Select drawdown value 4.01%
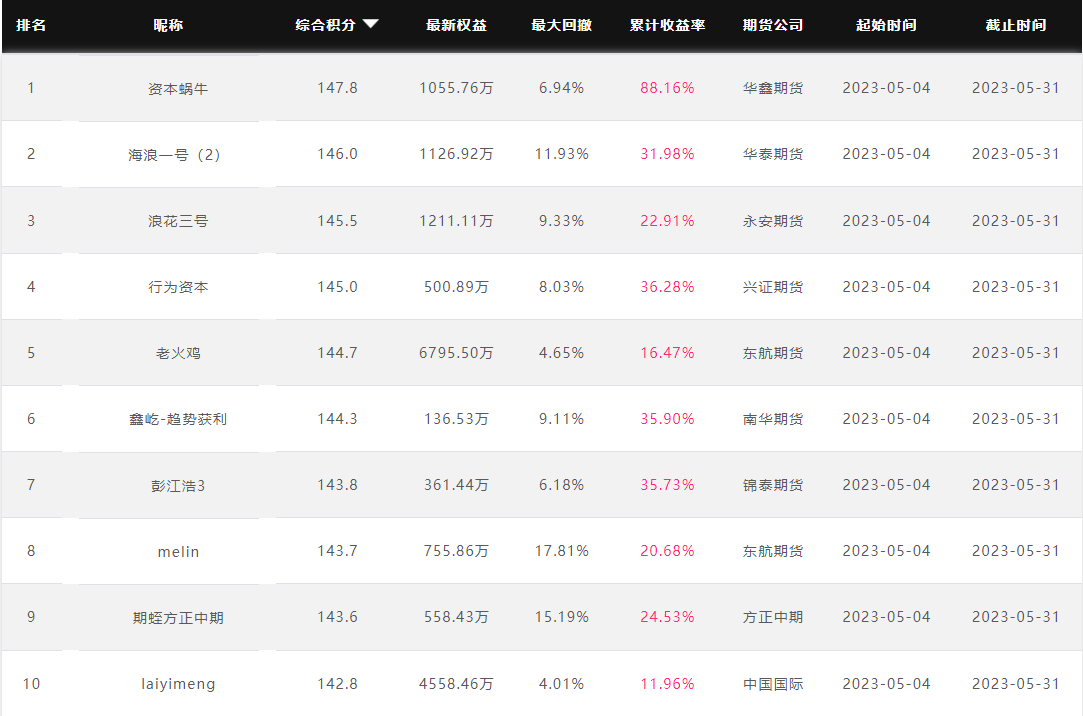Screen dimensions: 1083x716 click(562, 684)
